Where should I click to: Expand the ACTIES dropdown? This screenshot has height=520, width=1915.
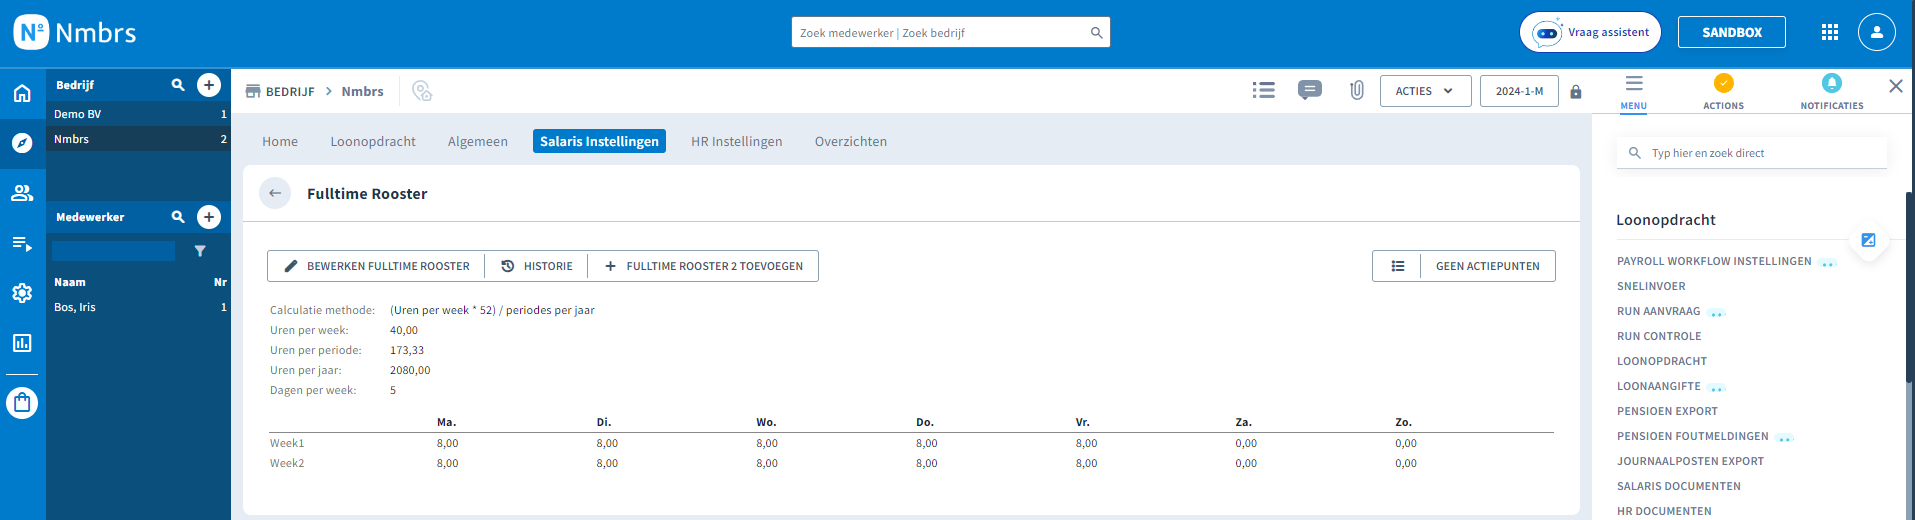pyautogui.click(x=1425, y=91)
